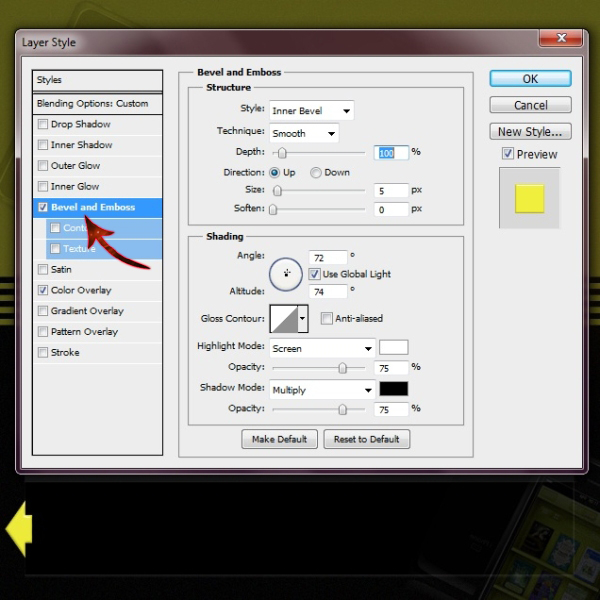Image resolution: width=600 pixels, height=600 pixels.
Task: Click the Cancel button
Action: pyautogui.click(x=530, y=105)
